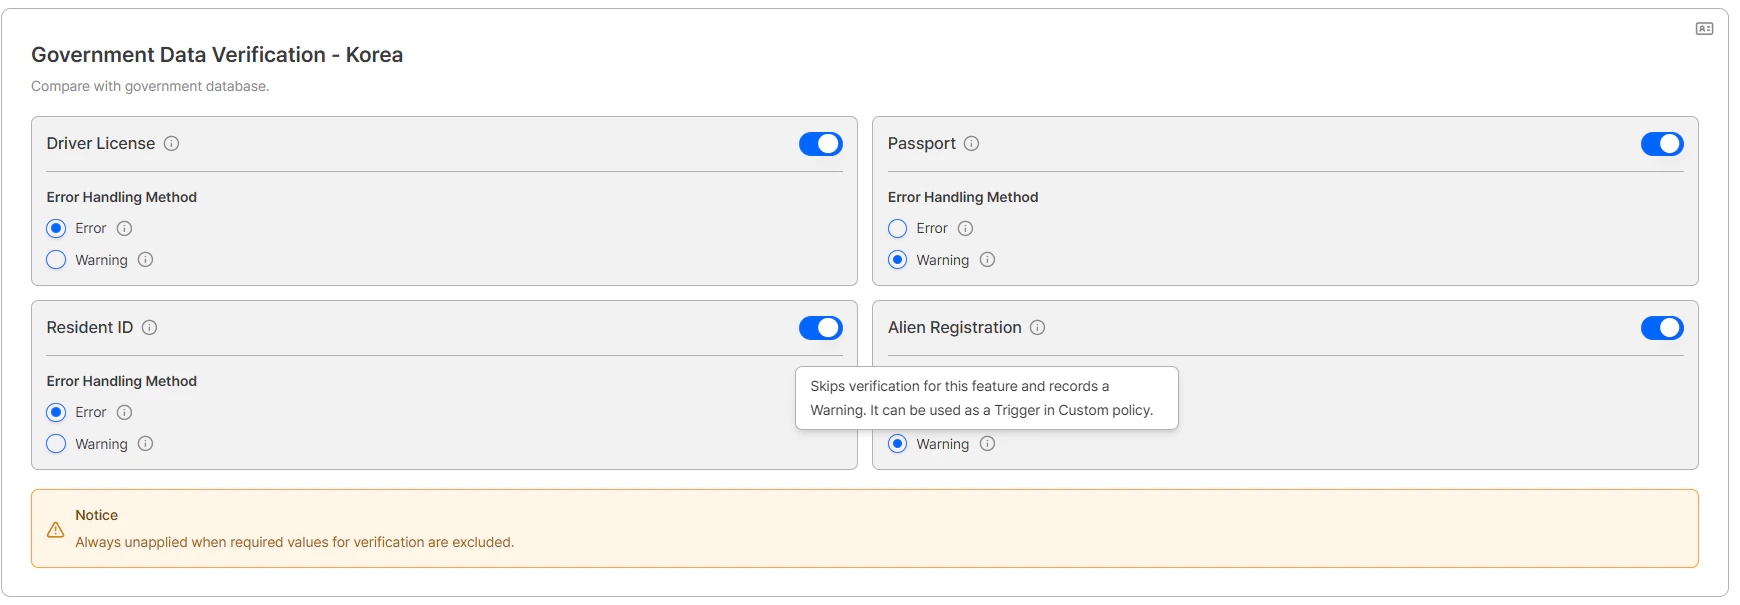The image size is (1740, 605).
Task: Select Warning radio for Alien Registration
Action: click(x=898, y=444)
